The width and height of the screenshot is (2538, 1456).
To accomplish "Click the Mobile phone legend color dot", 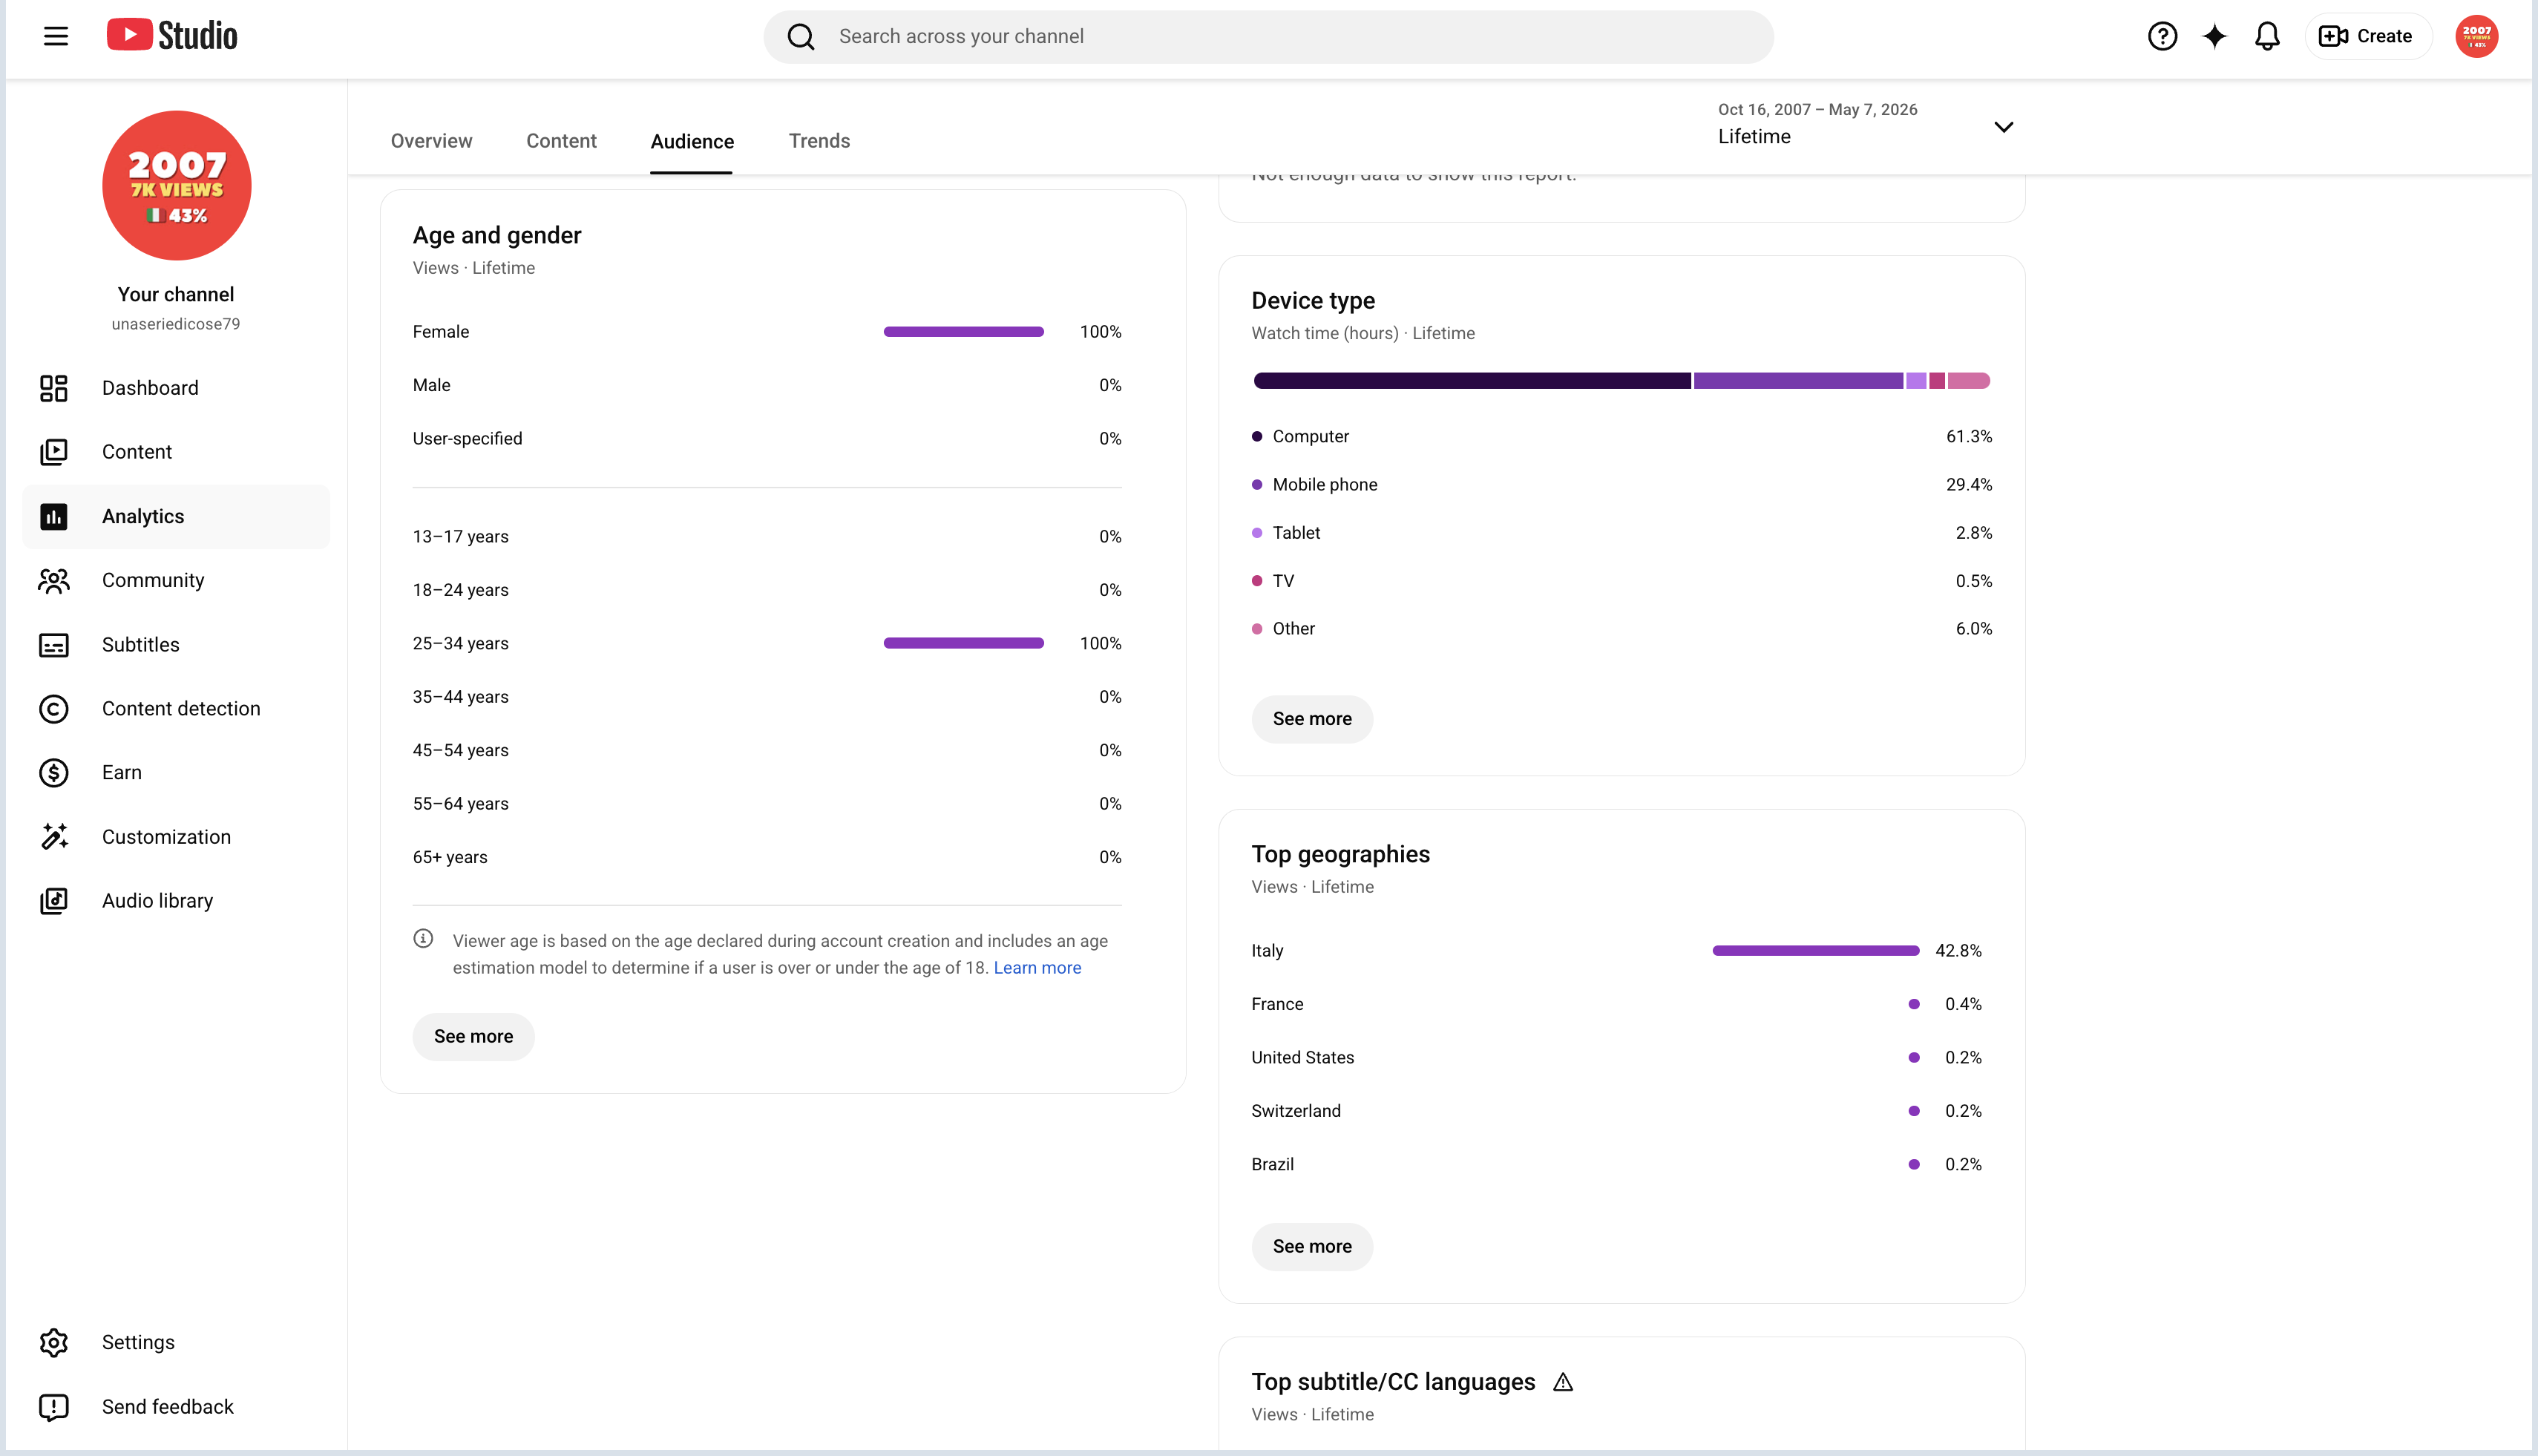I will point(1257,485).
